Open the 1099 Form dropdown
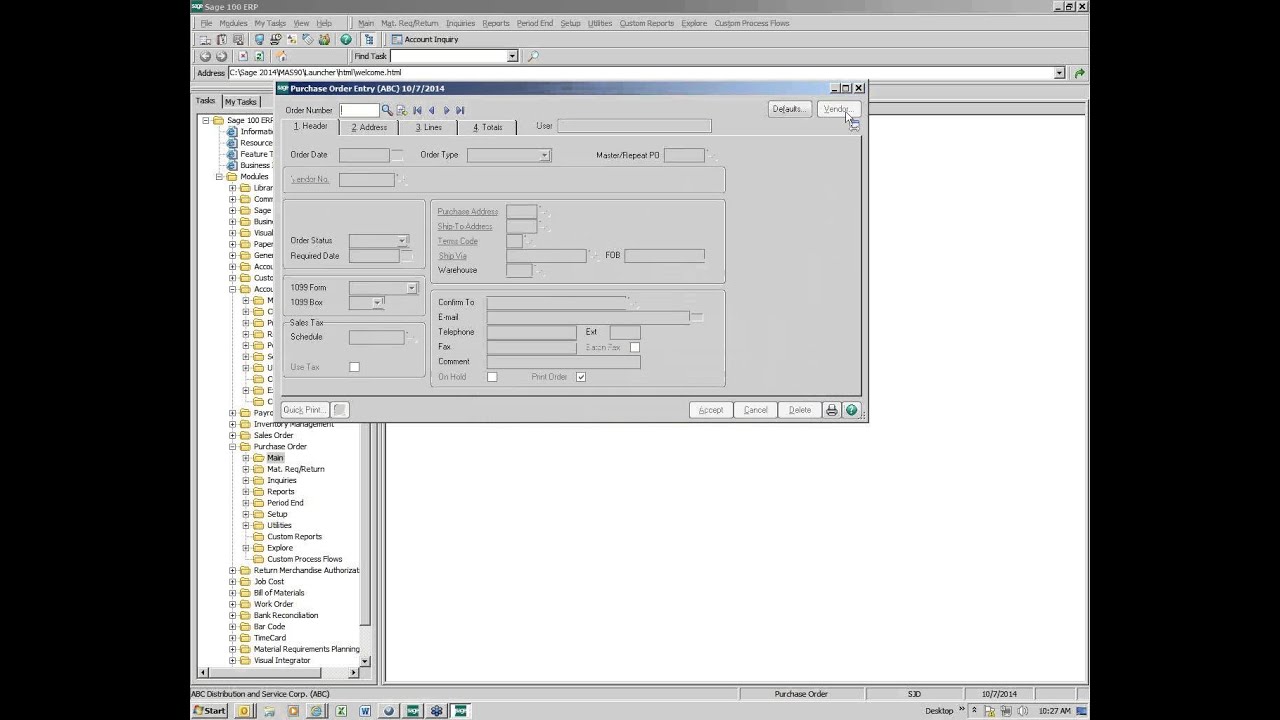 (x=411, y=288)
